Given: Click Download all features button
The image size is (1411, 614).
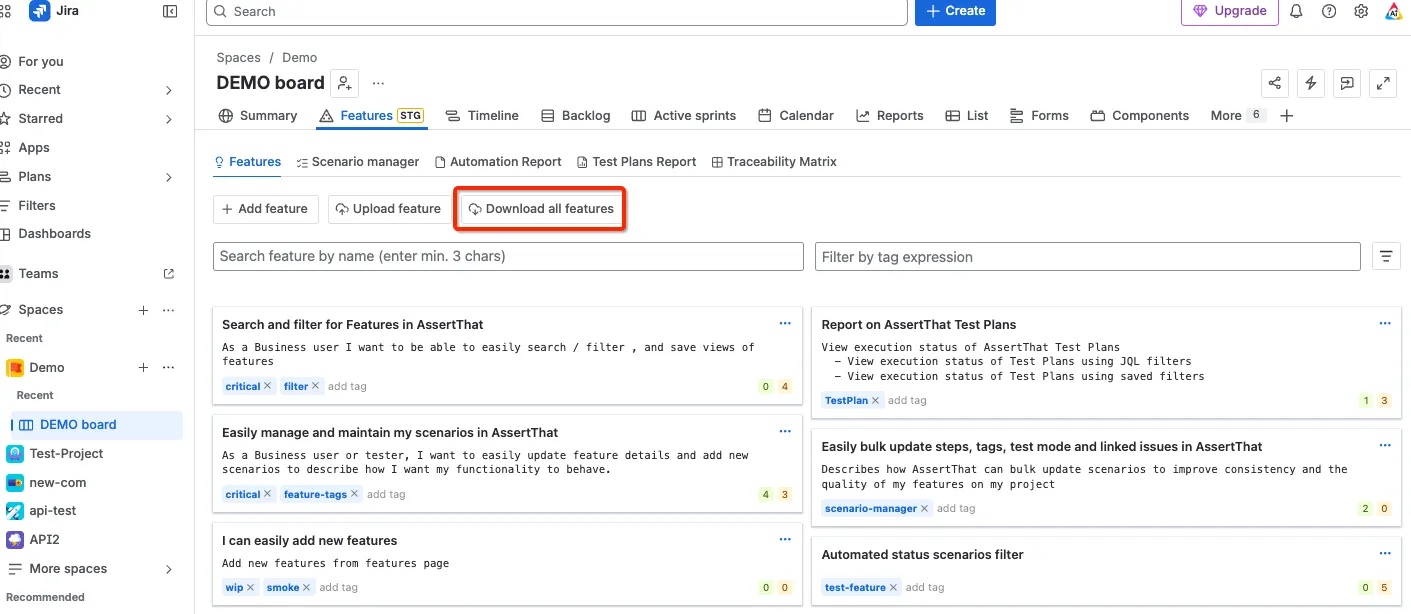Looking at the screenshot, I should click(541, 209).
